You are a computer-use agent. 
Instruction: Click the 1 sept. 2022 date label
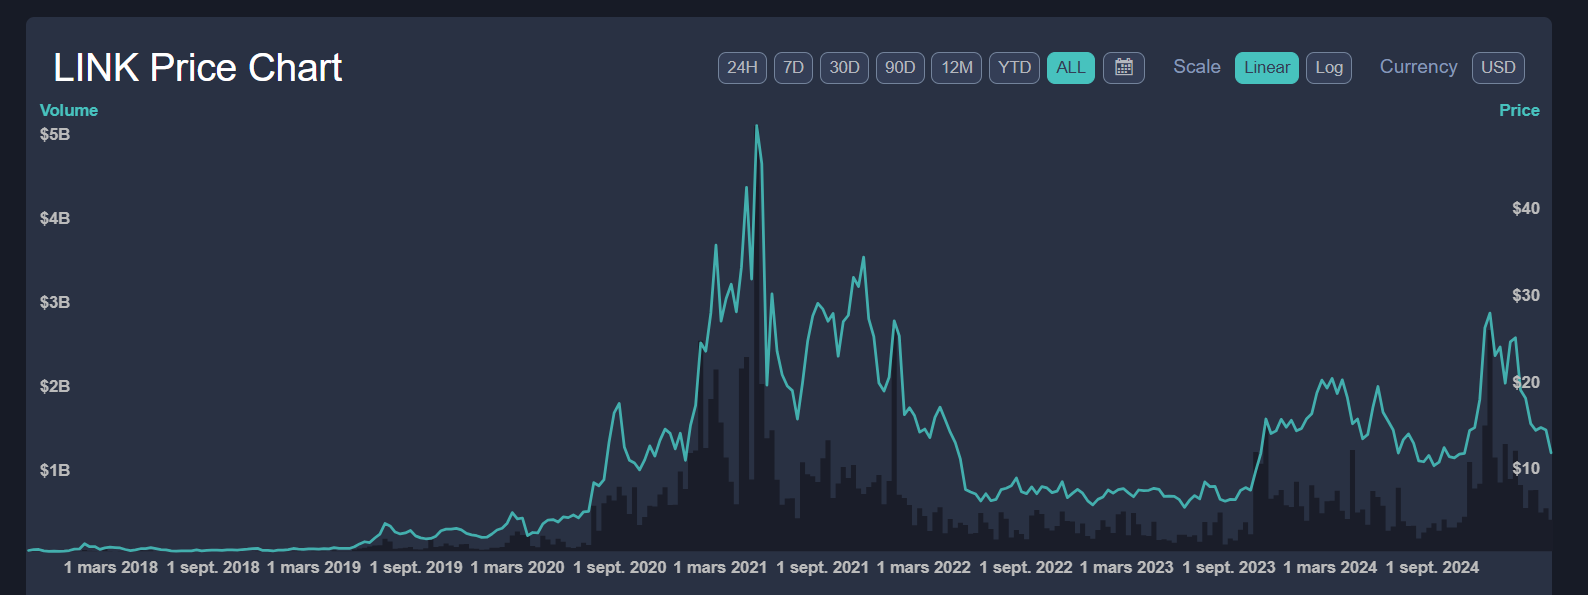(x=1026, y=567)
